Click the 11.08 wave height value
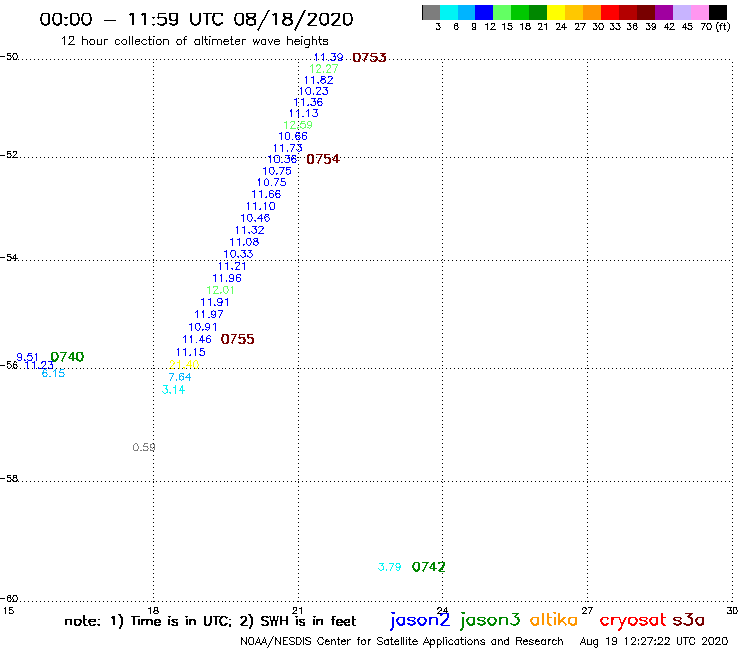This screenshot has width=740, height=650. pyautogui.click(x=244, y=242)
